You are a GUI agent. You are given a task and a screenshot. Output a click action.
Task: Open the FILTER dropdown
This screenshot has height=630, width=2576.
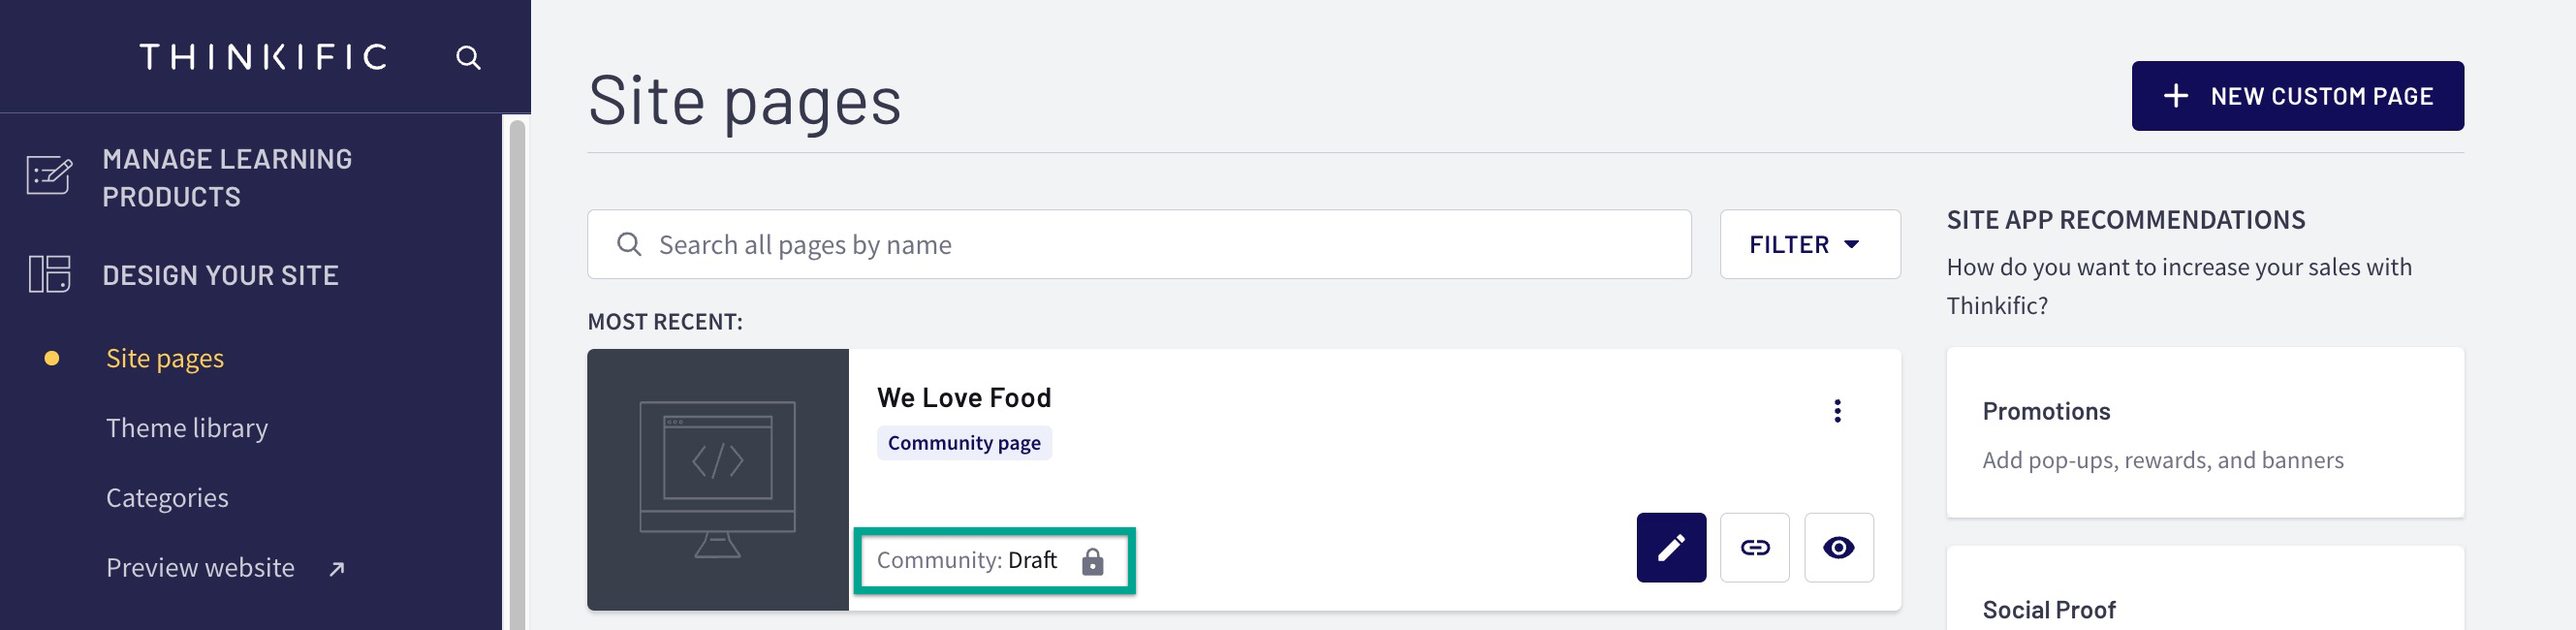point(1809,244)
